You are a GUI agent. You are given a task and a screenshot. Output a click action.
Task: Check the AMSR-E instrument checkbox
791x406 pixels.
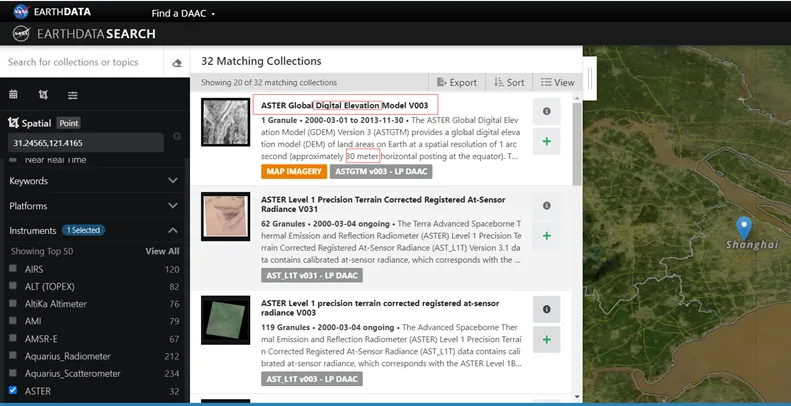pyautogui.click(x=13, y=338)
